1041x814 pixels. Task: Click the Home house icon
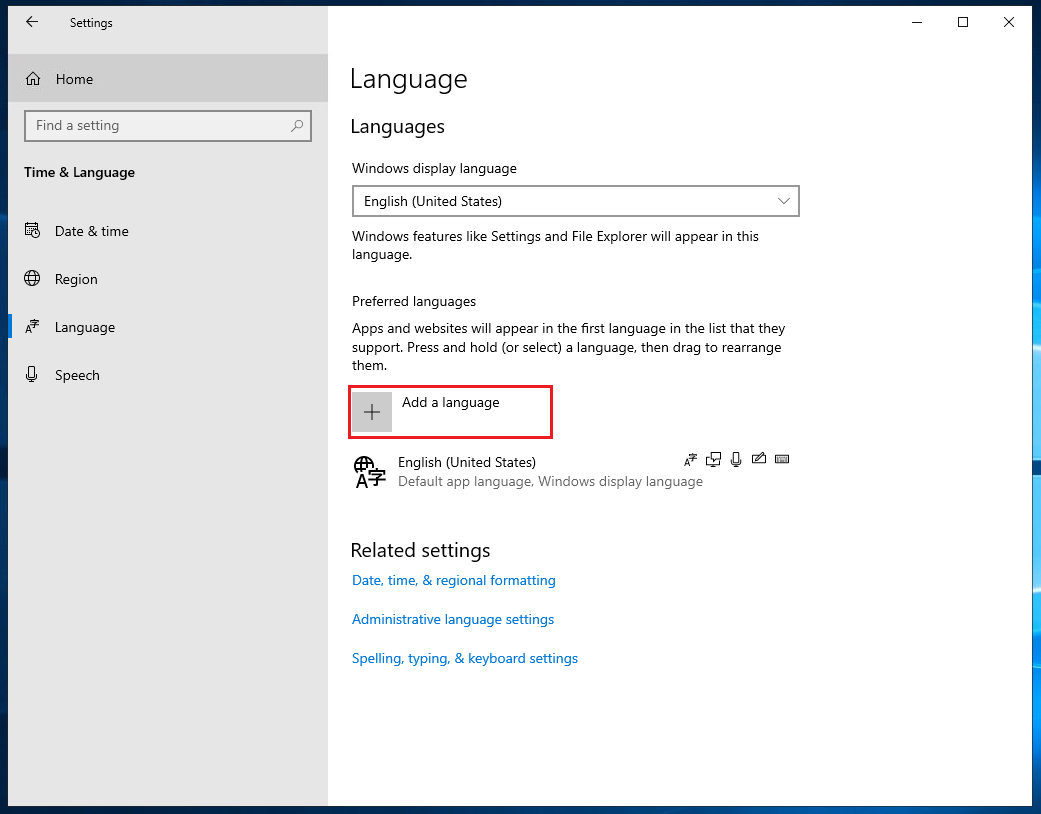pyautogui.click(x=33, y=79)
